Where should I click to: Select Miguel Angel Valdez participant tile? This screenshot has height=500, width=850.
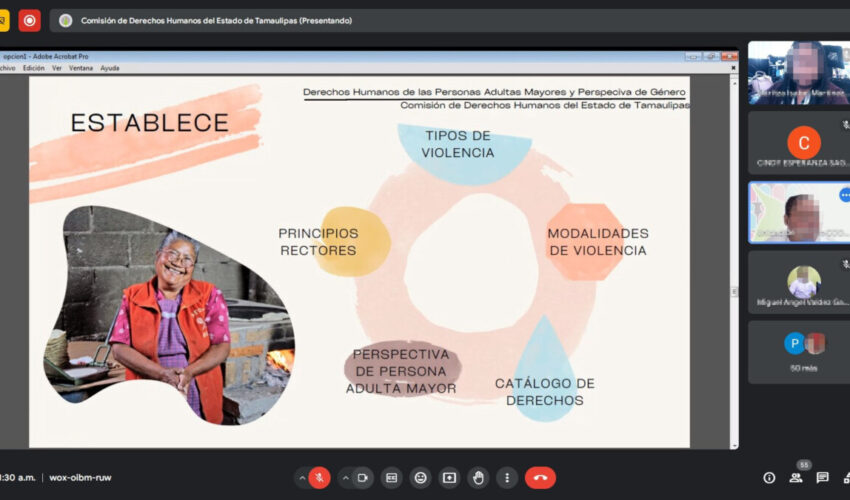click(x=799, y=282)
